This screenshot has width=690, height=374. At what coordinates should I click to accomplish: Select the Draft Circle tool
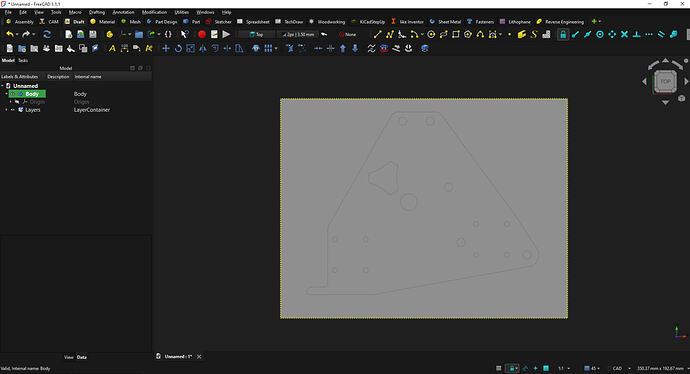click(x=431, y=34)
